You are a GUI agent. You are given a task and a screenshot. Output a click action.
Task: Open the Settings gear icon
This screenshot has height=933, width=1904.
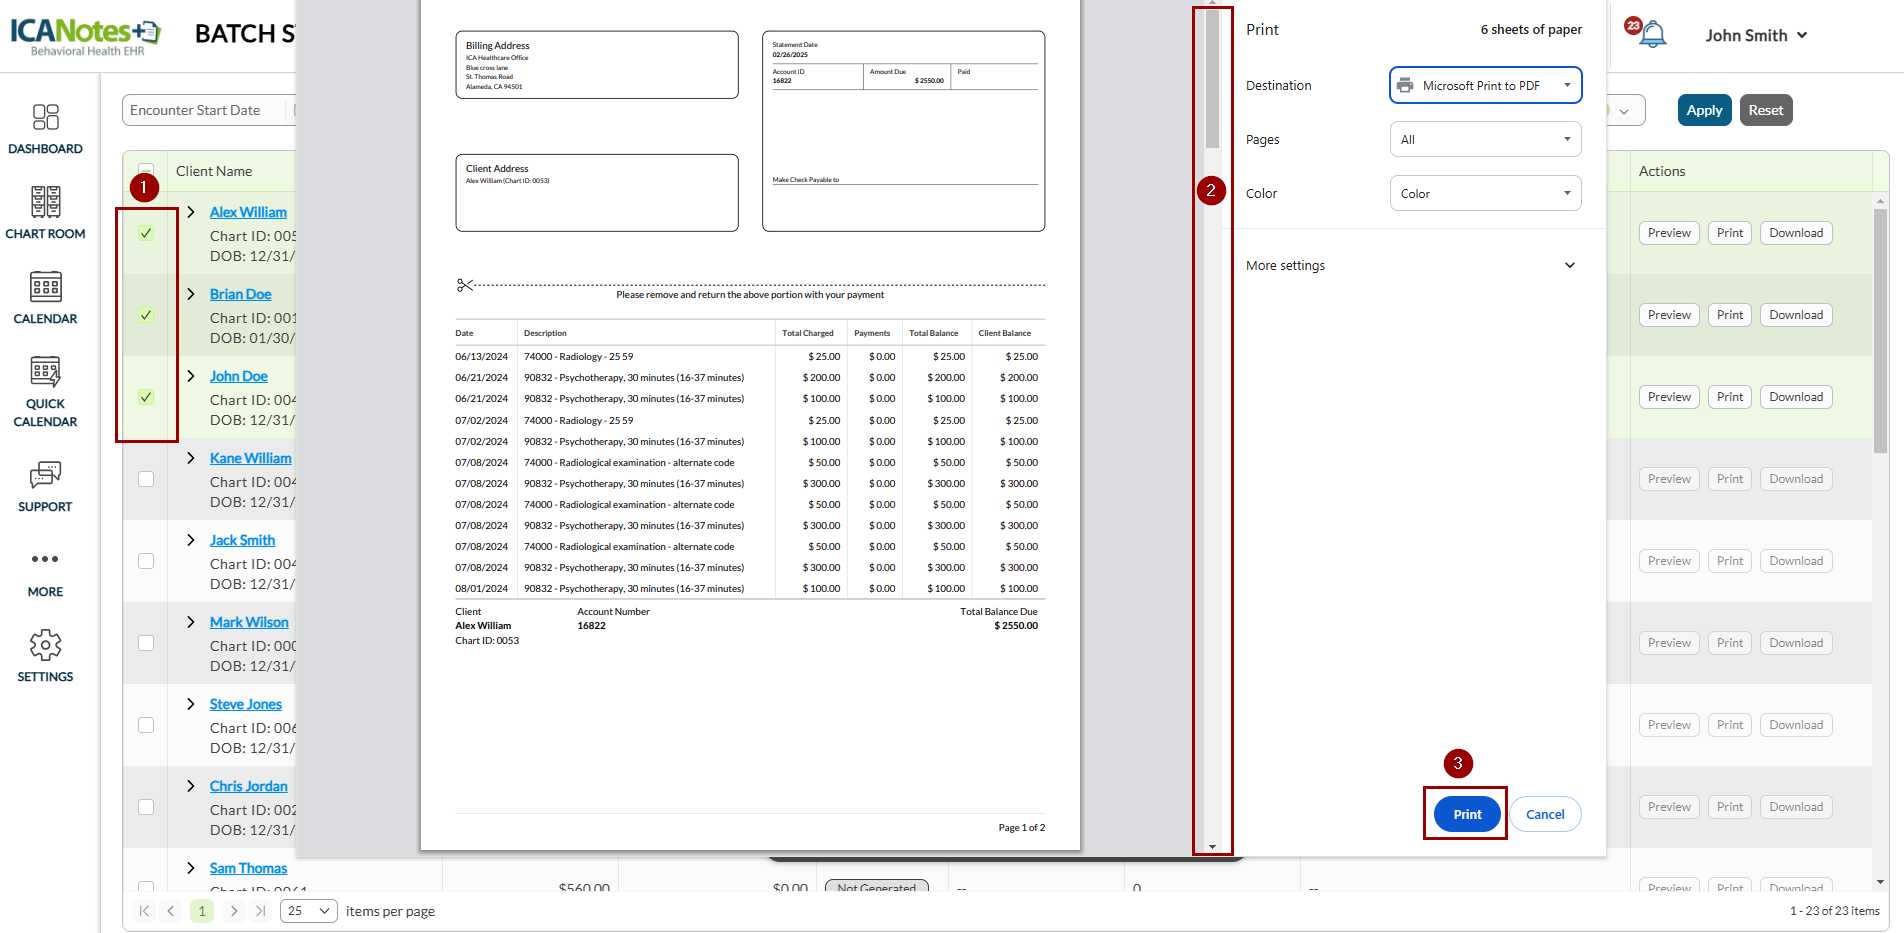(x=45, y=645)
